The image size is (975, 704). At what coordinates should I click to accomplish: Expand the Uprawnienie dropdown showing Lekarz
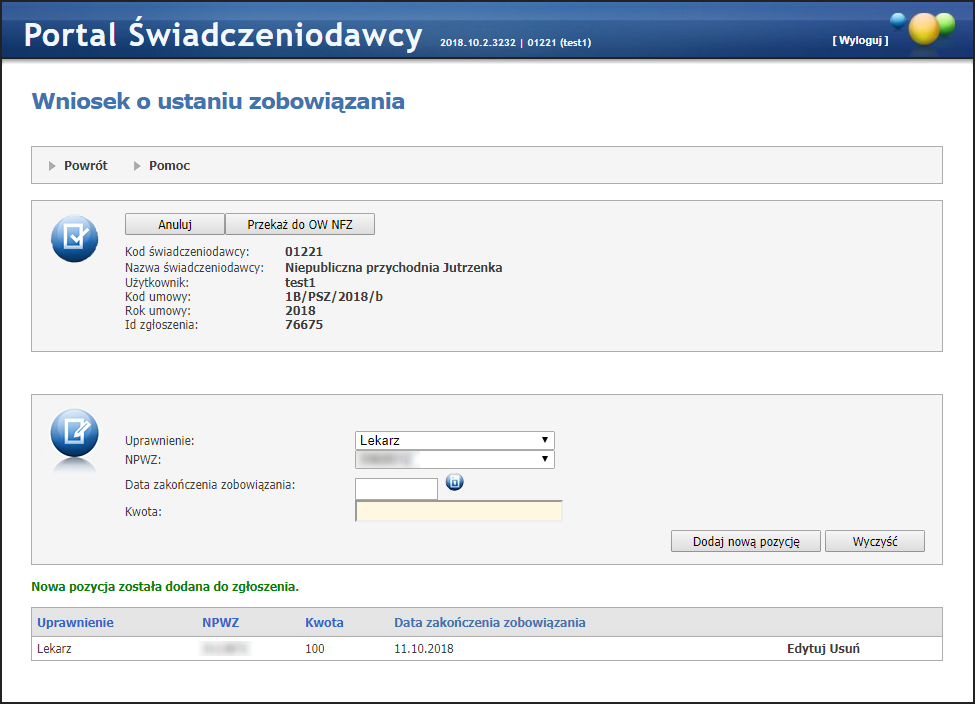point(454,440)
